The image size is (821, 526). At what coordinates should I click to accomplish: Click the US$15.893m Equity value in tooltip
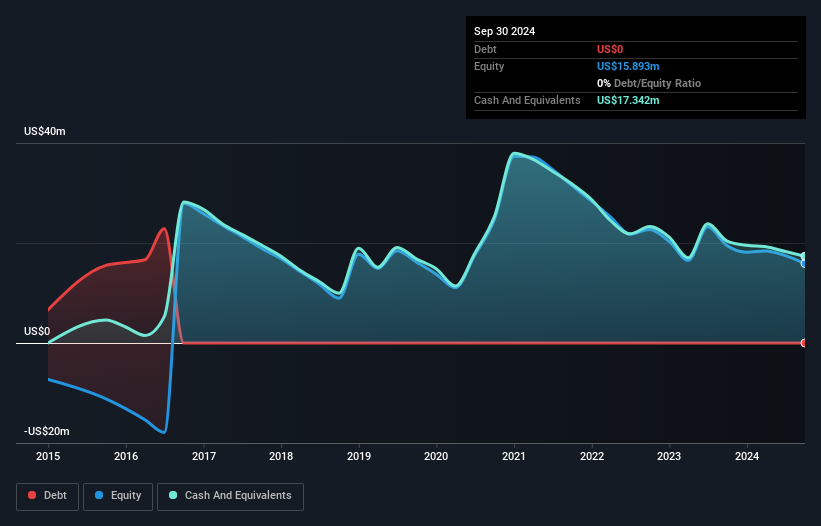click(x=628, y=66)
